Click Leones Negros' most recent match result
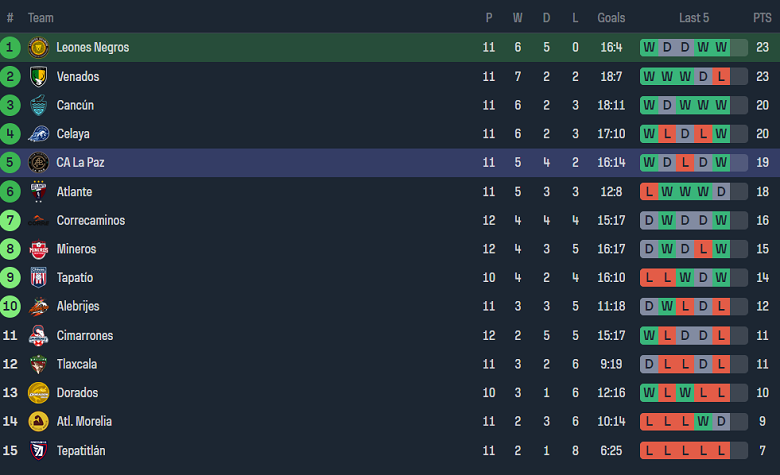This screenshot has height=475, width=780. click(x=722, y=47)
